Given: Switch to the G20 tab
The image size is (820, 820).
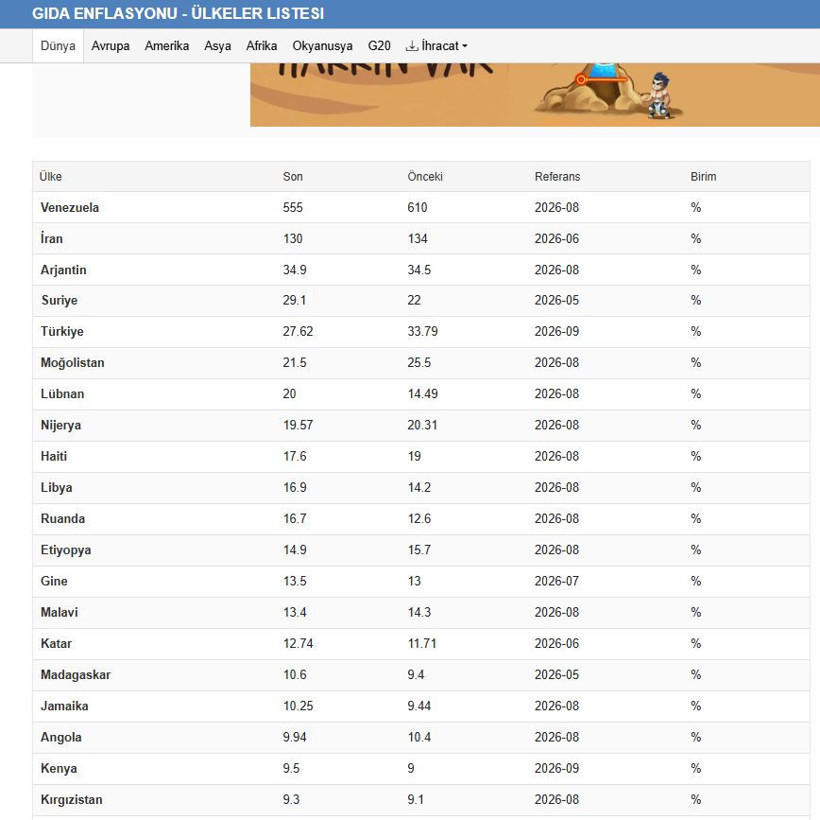Looking at the screenshot, I should (379, 46).
